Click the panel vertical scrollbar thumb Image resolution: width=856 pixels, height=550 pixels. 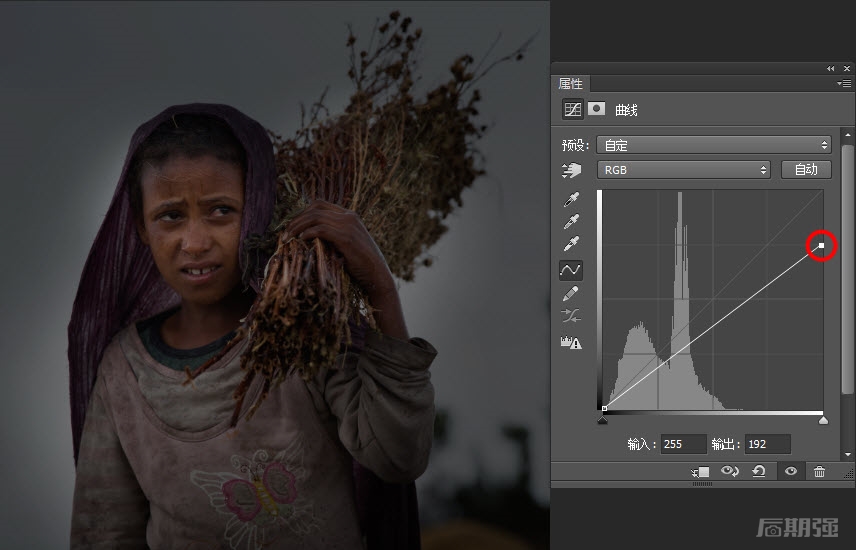tap(847, 269)
